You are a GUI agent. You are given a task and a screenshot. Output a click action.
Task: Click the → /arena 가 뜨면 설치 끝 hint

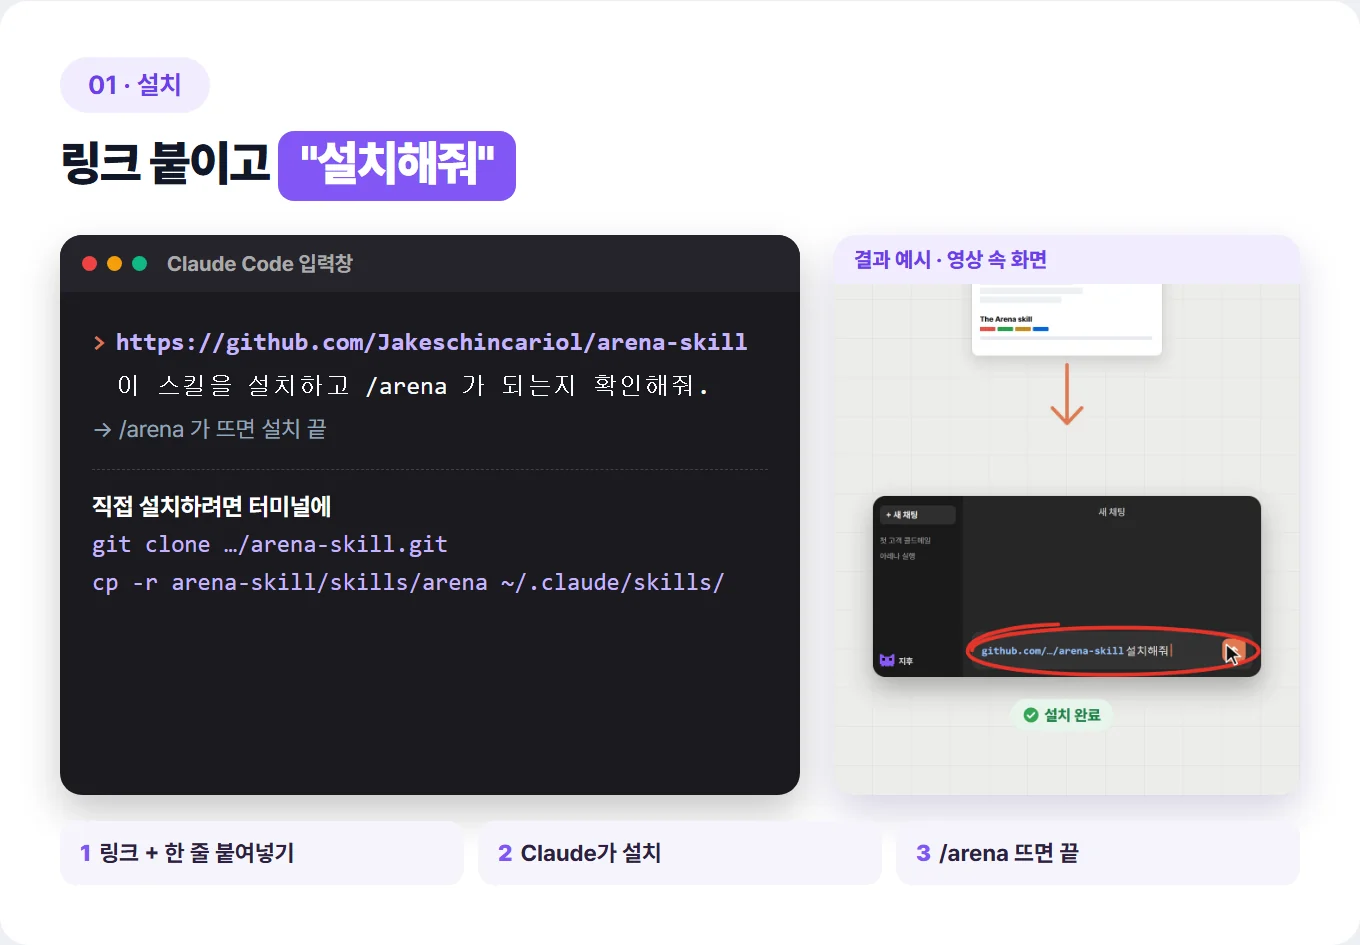[x=210, y=429]
